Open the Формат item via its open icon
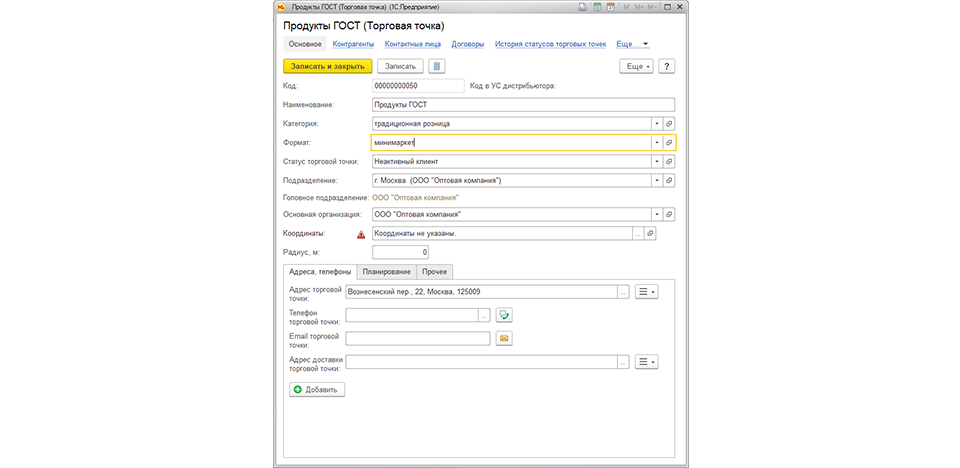The width and height of the screenshot is (960, 468). tap(669, 143)
